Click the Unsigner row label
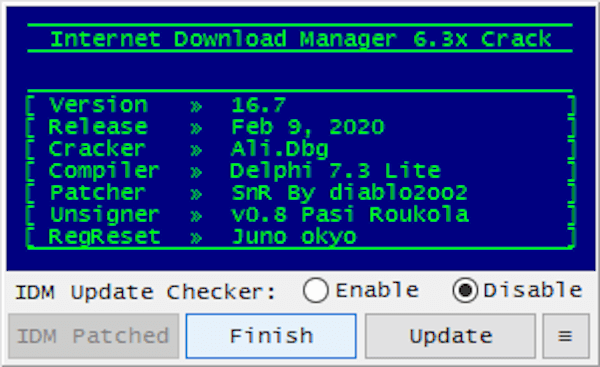Screen dimensions: 600x367 [x=104, y=215]
